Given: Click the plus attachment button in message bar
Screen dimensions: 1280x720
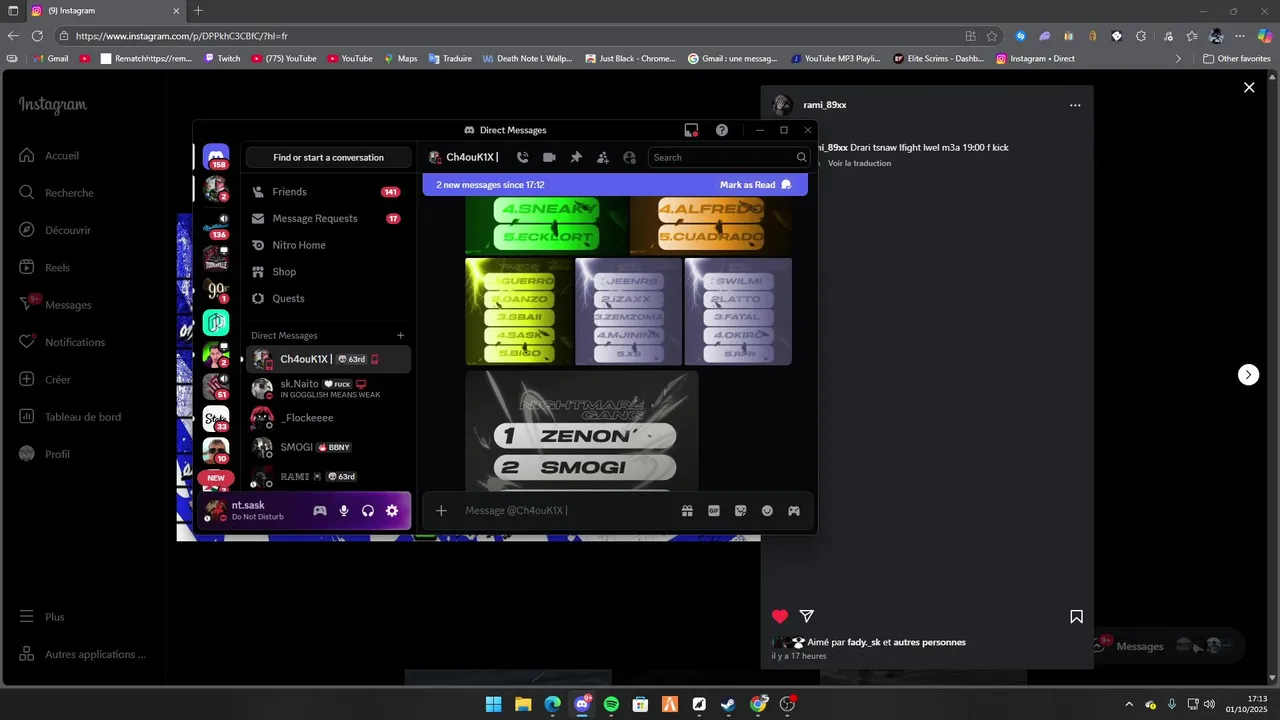Looking at the screenshot, I should pyautogui.click(x=441, y=510).
